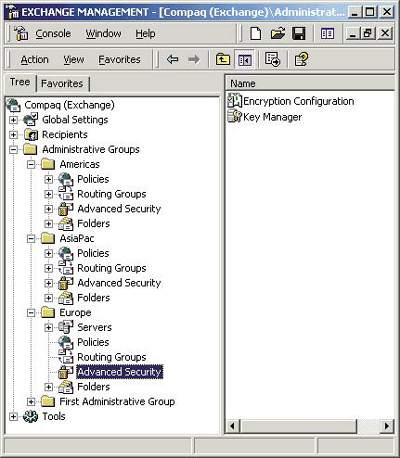Expand the Tools node
The width and height of the screenshot is (400, 458).
[x=13, y=416]
